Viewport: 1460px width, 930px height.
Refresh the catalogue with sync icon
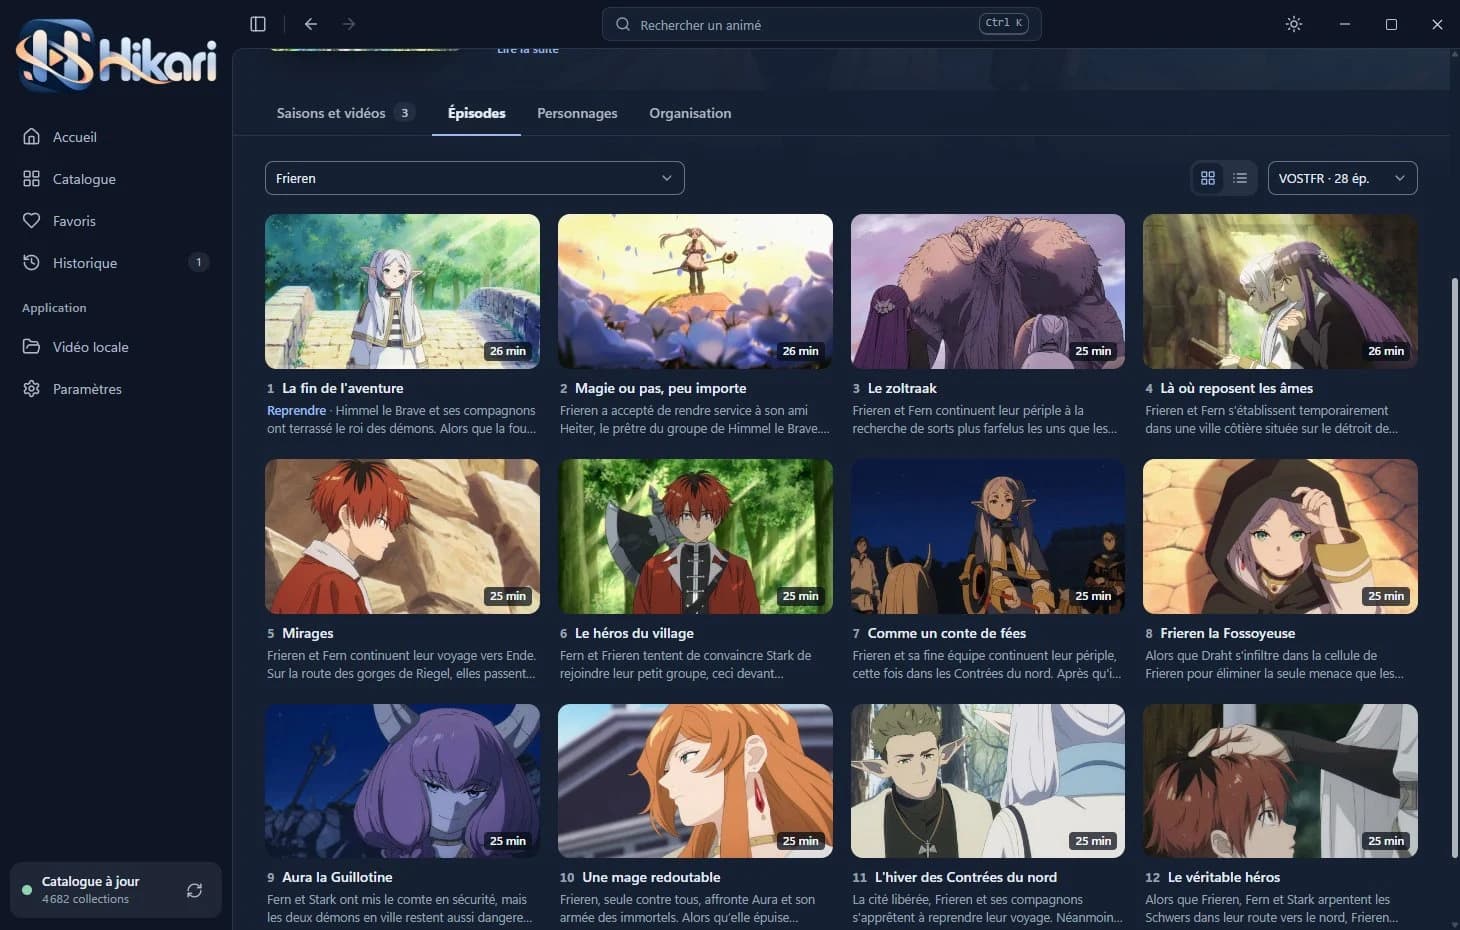tap(194, 890)
